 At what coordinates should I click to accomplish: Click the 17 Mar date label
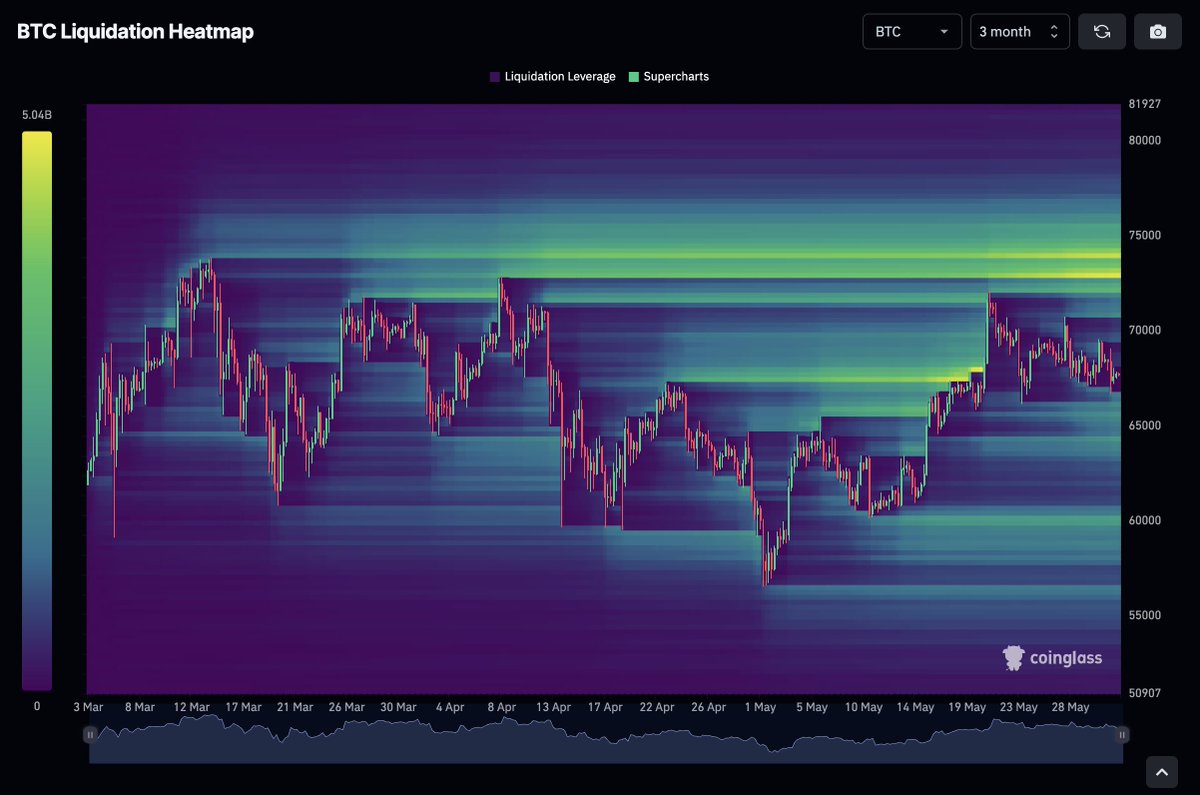pyautogui.click(x=243, y=707)
